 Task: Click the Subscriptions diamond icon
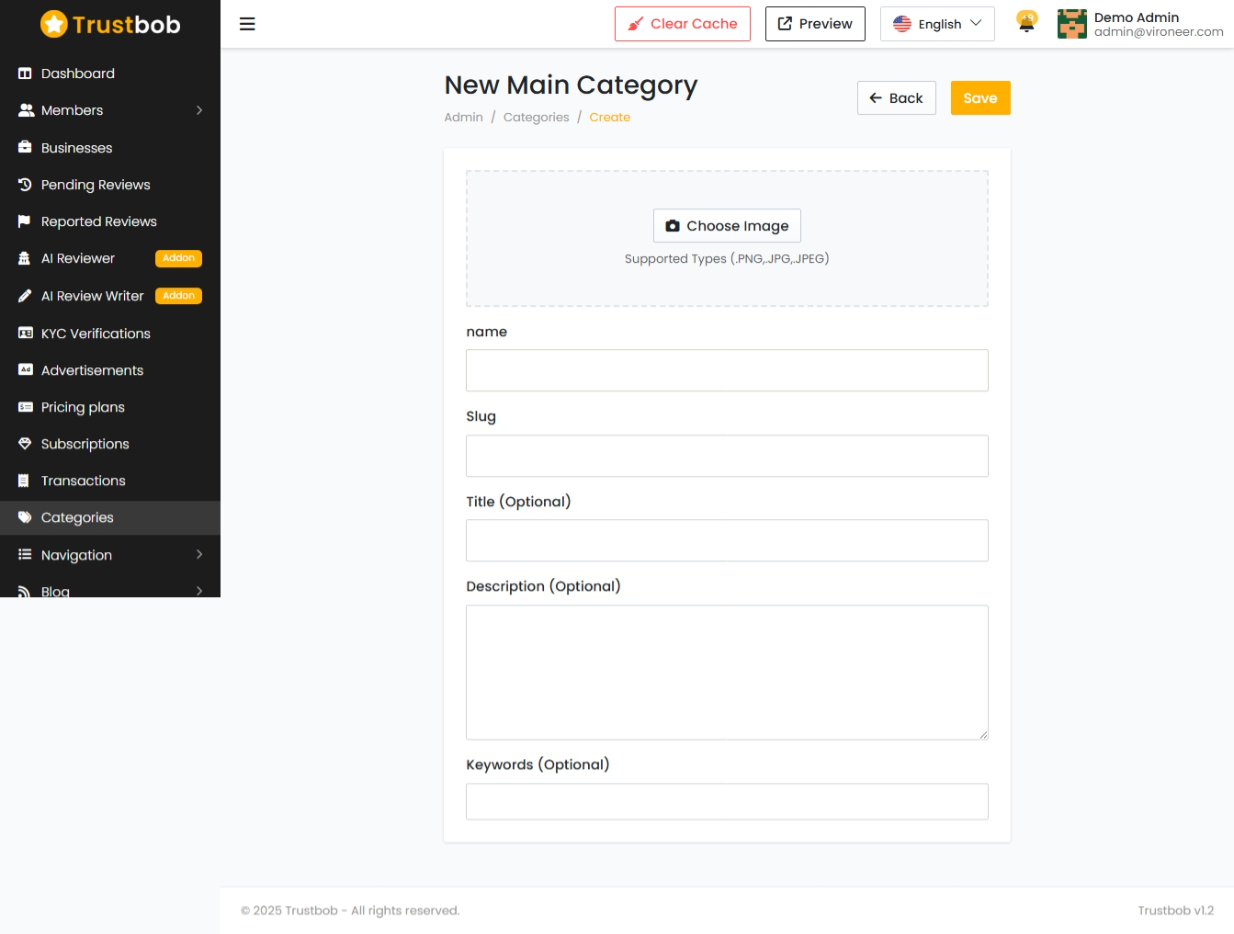point(25,444)
